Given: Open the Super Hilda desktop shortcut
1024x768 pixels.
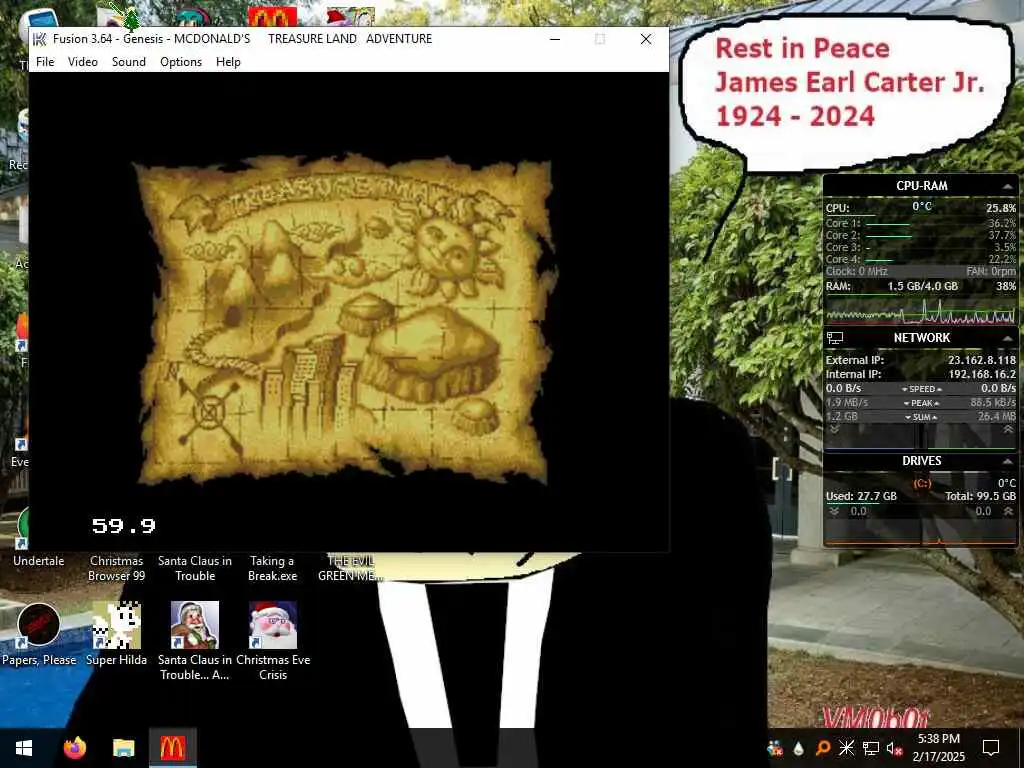Looking at the screenshot, I should pos(116,633).
